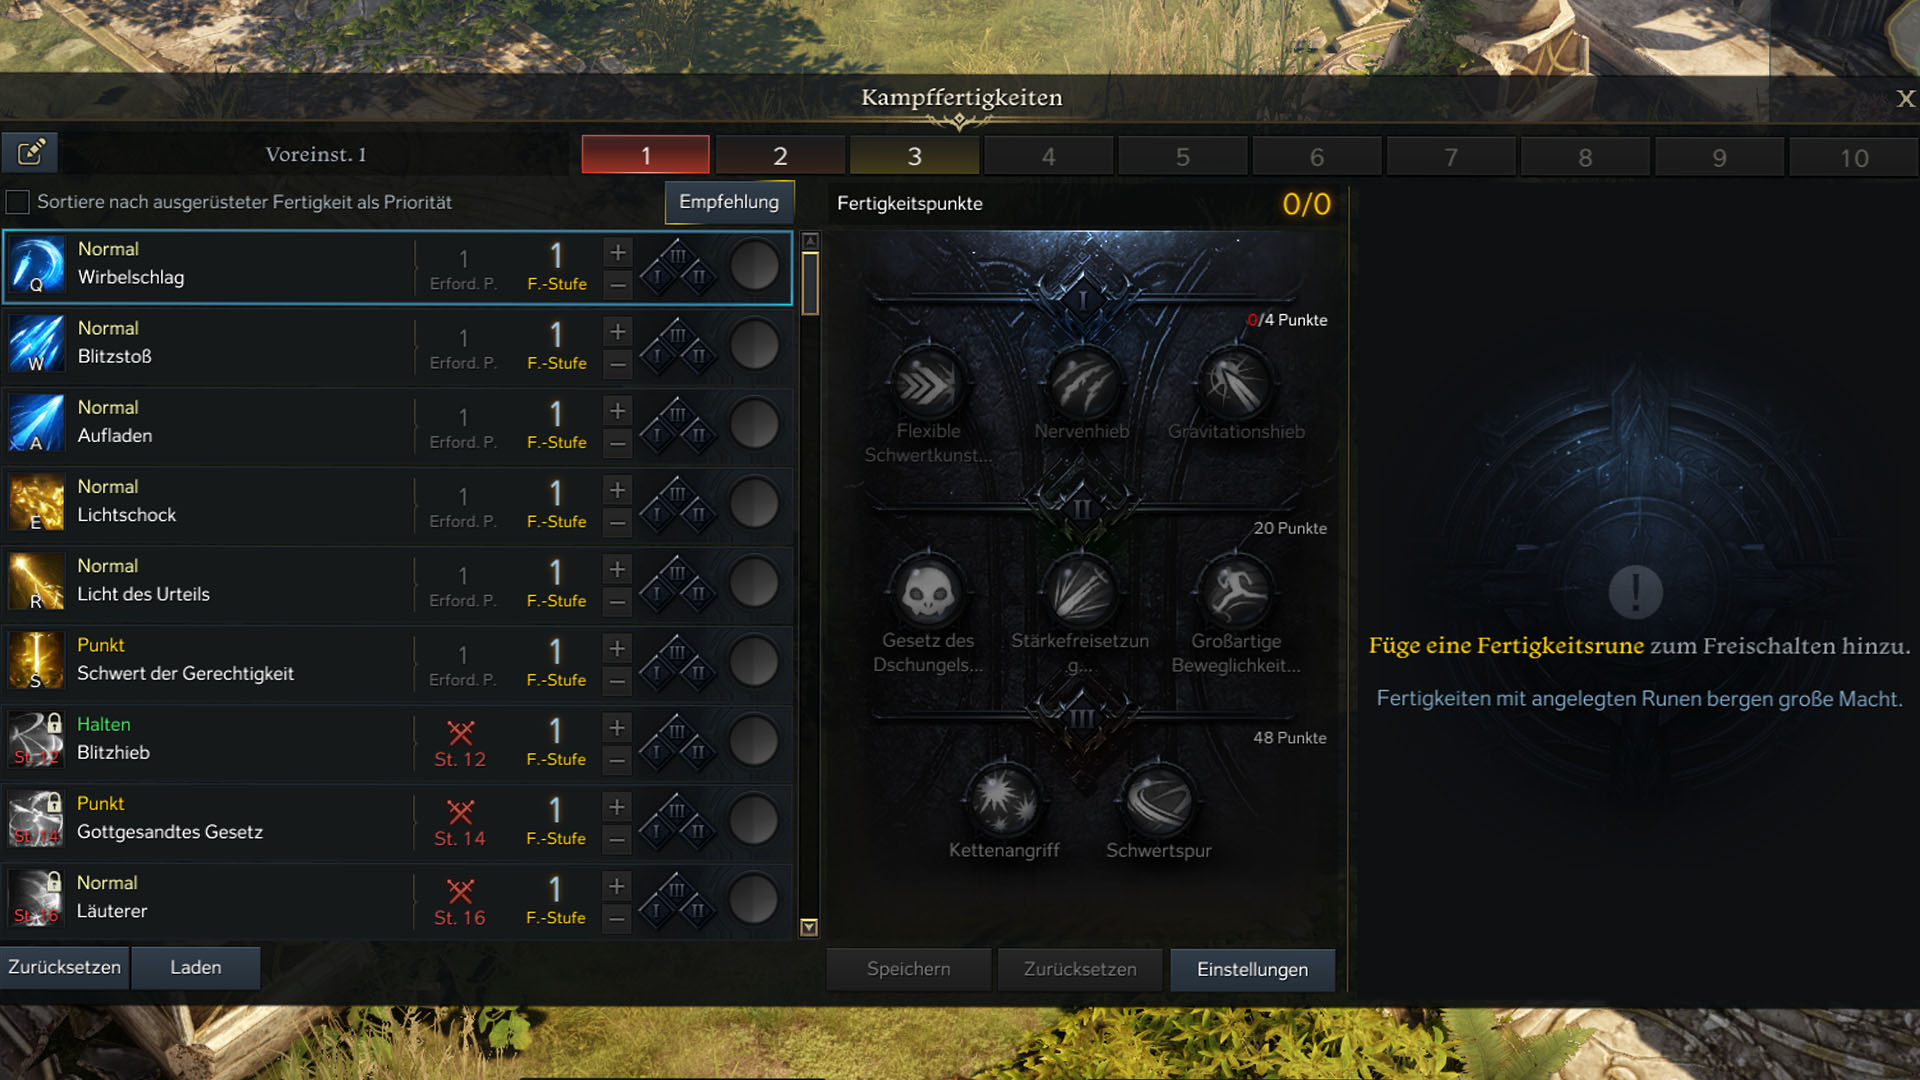Click the skill list scroll down arrow
Screen dimensions: 1920x1080
[x=810, y=928]
